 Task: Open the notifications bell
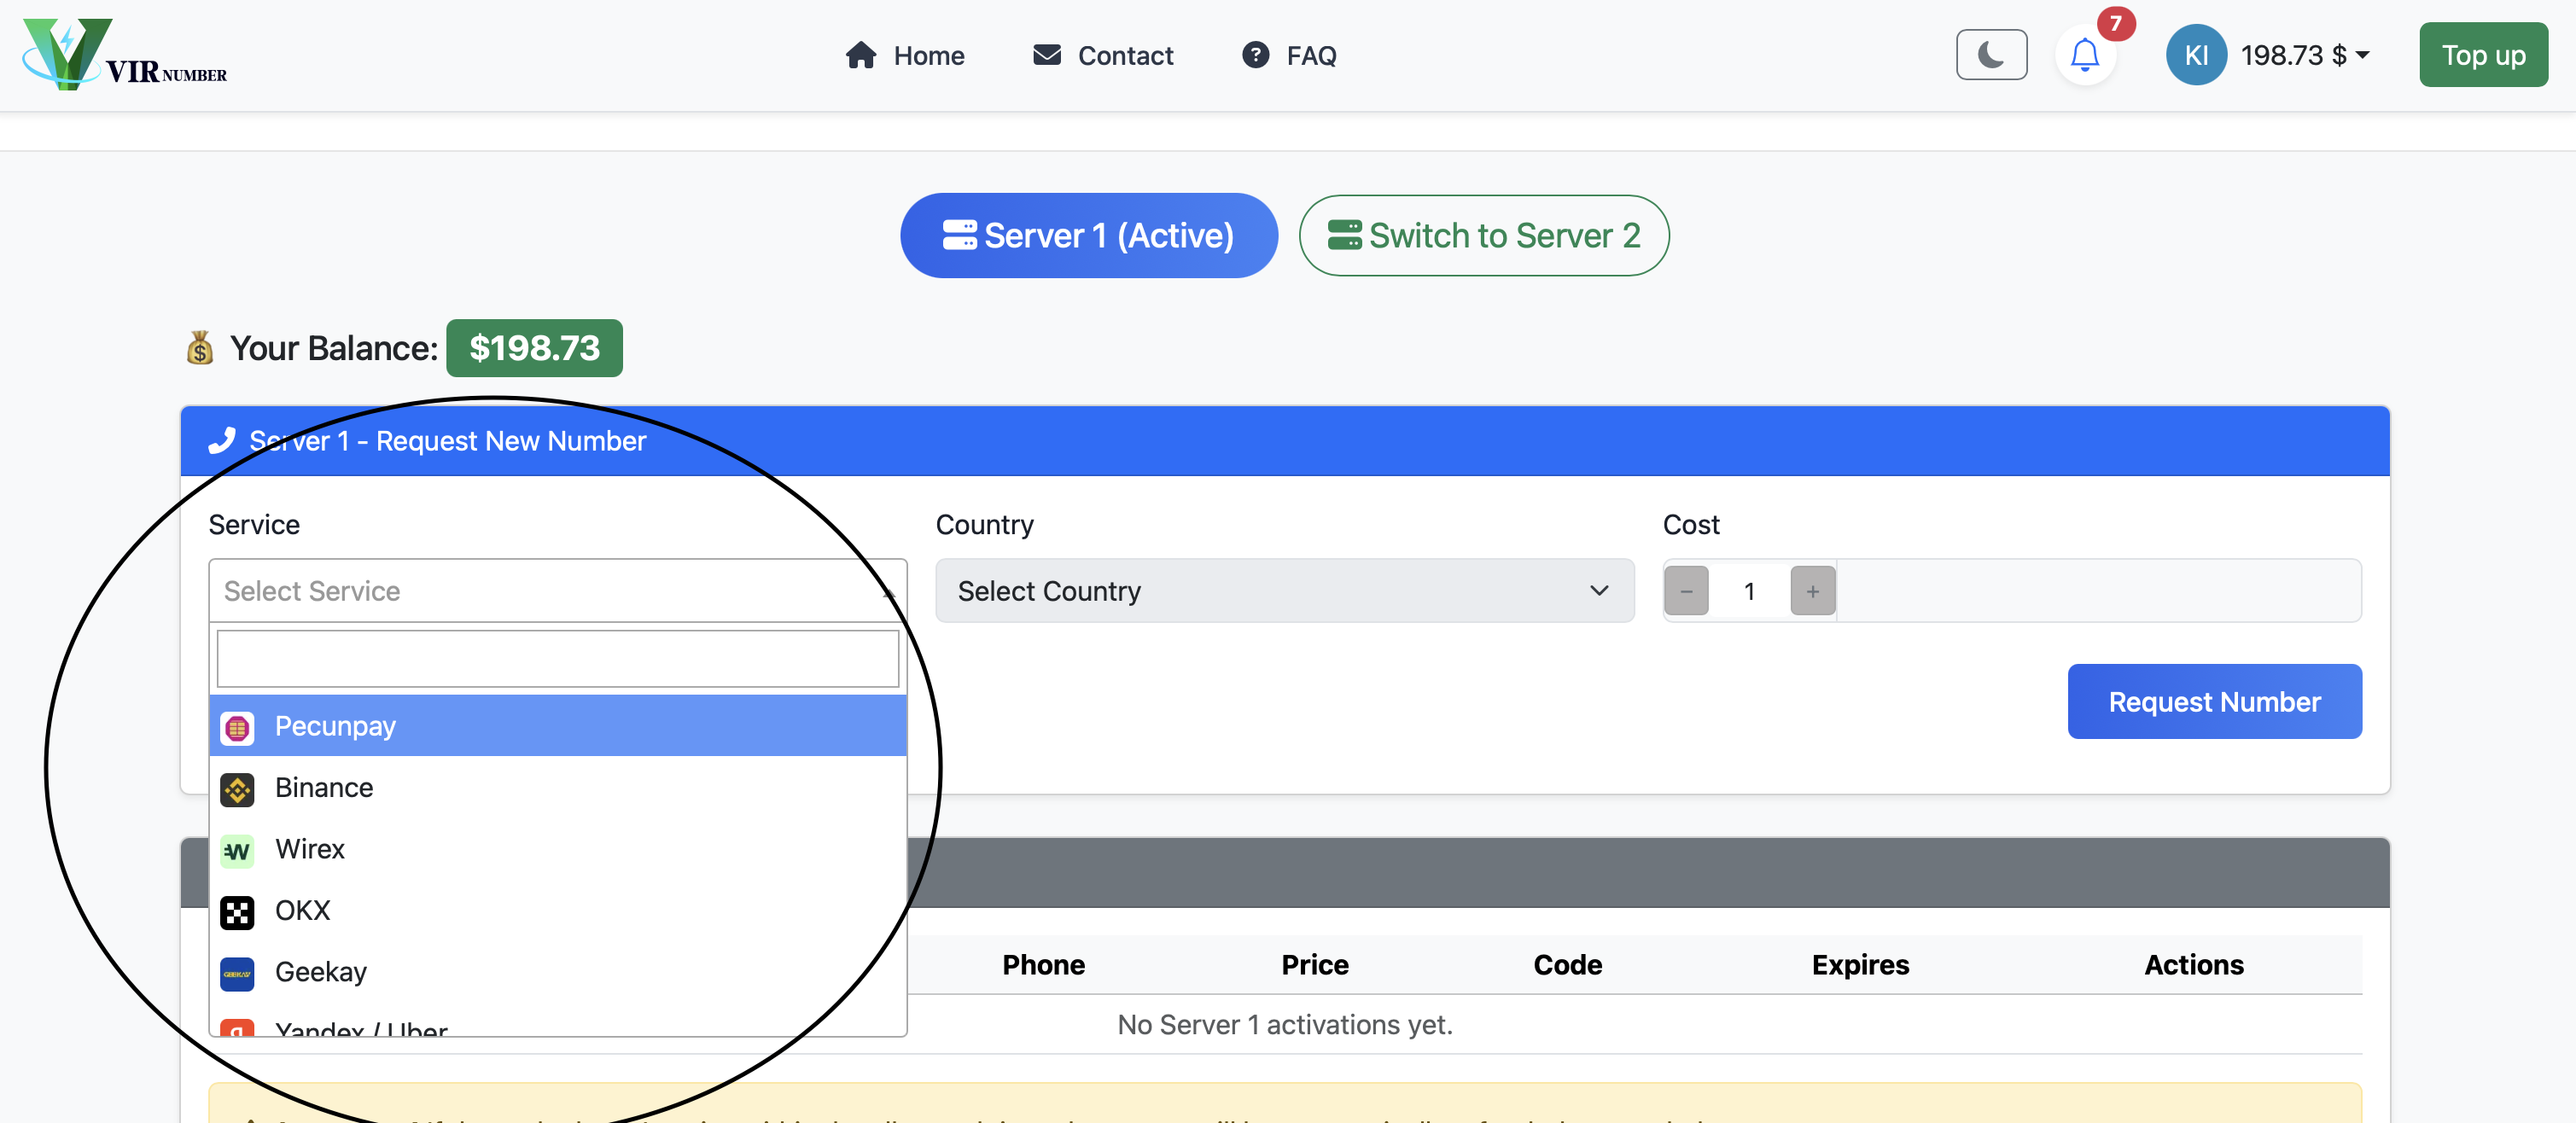2084,55
